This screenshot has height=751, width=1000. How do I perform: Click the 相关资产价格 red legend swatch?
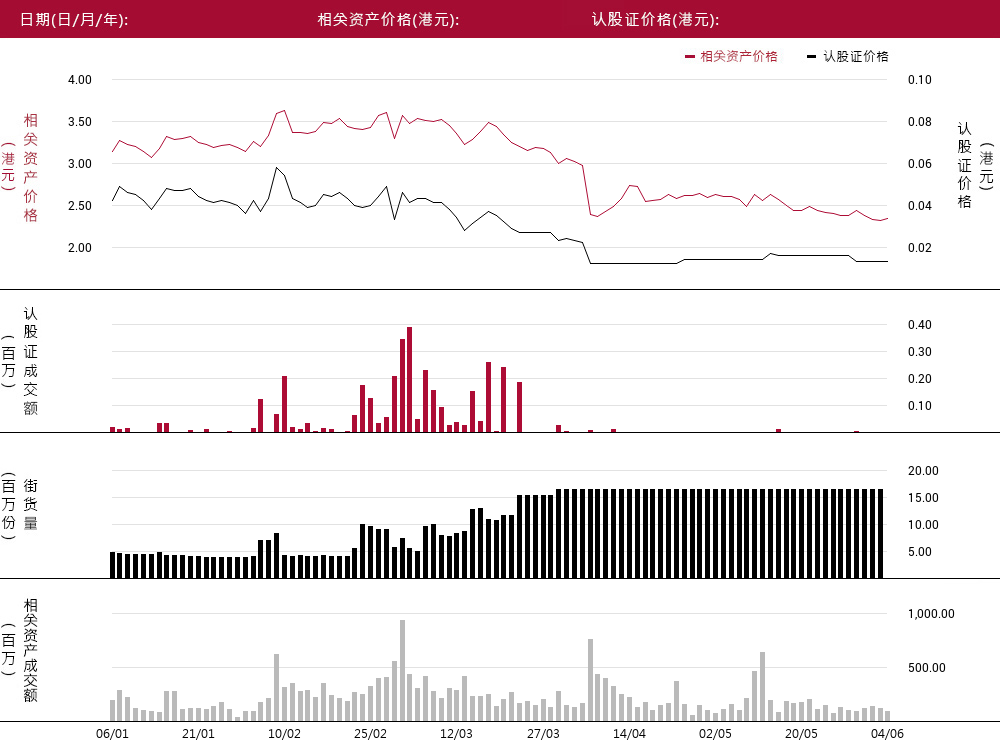point(689,57)
